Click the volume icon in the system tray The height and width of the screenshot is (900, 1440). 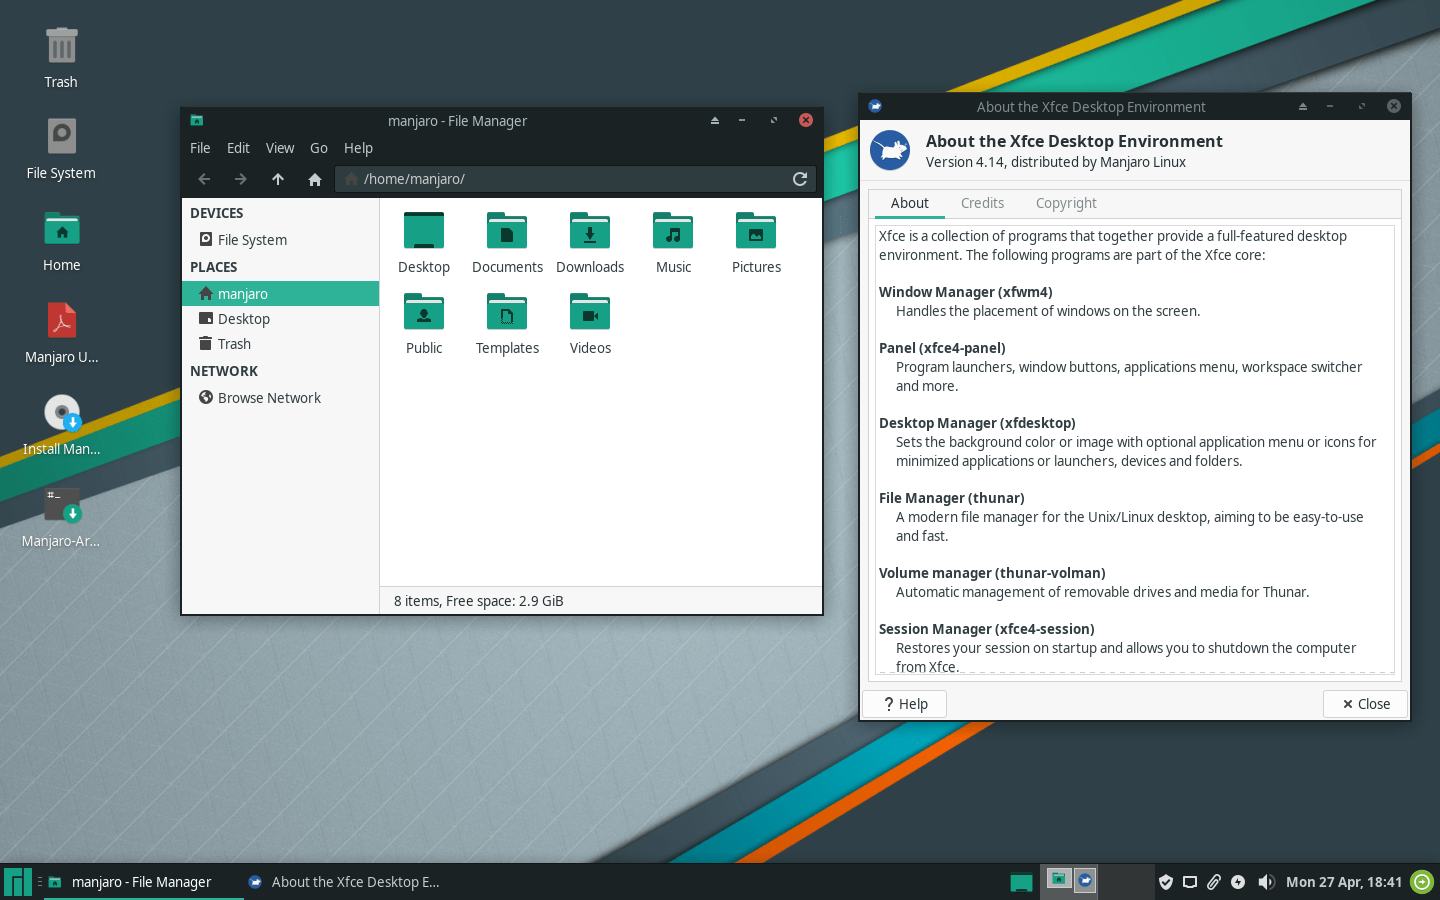(1266, 882)
